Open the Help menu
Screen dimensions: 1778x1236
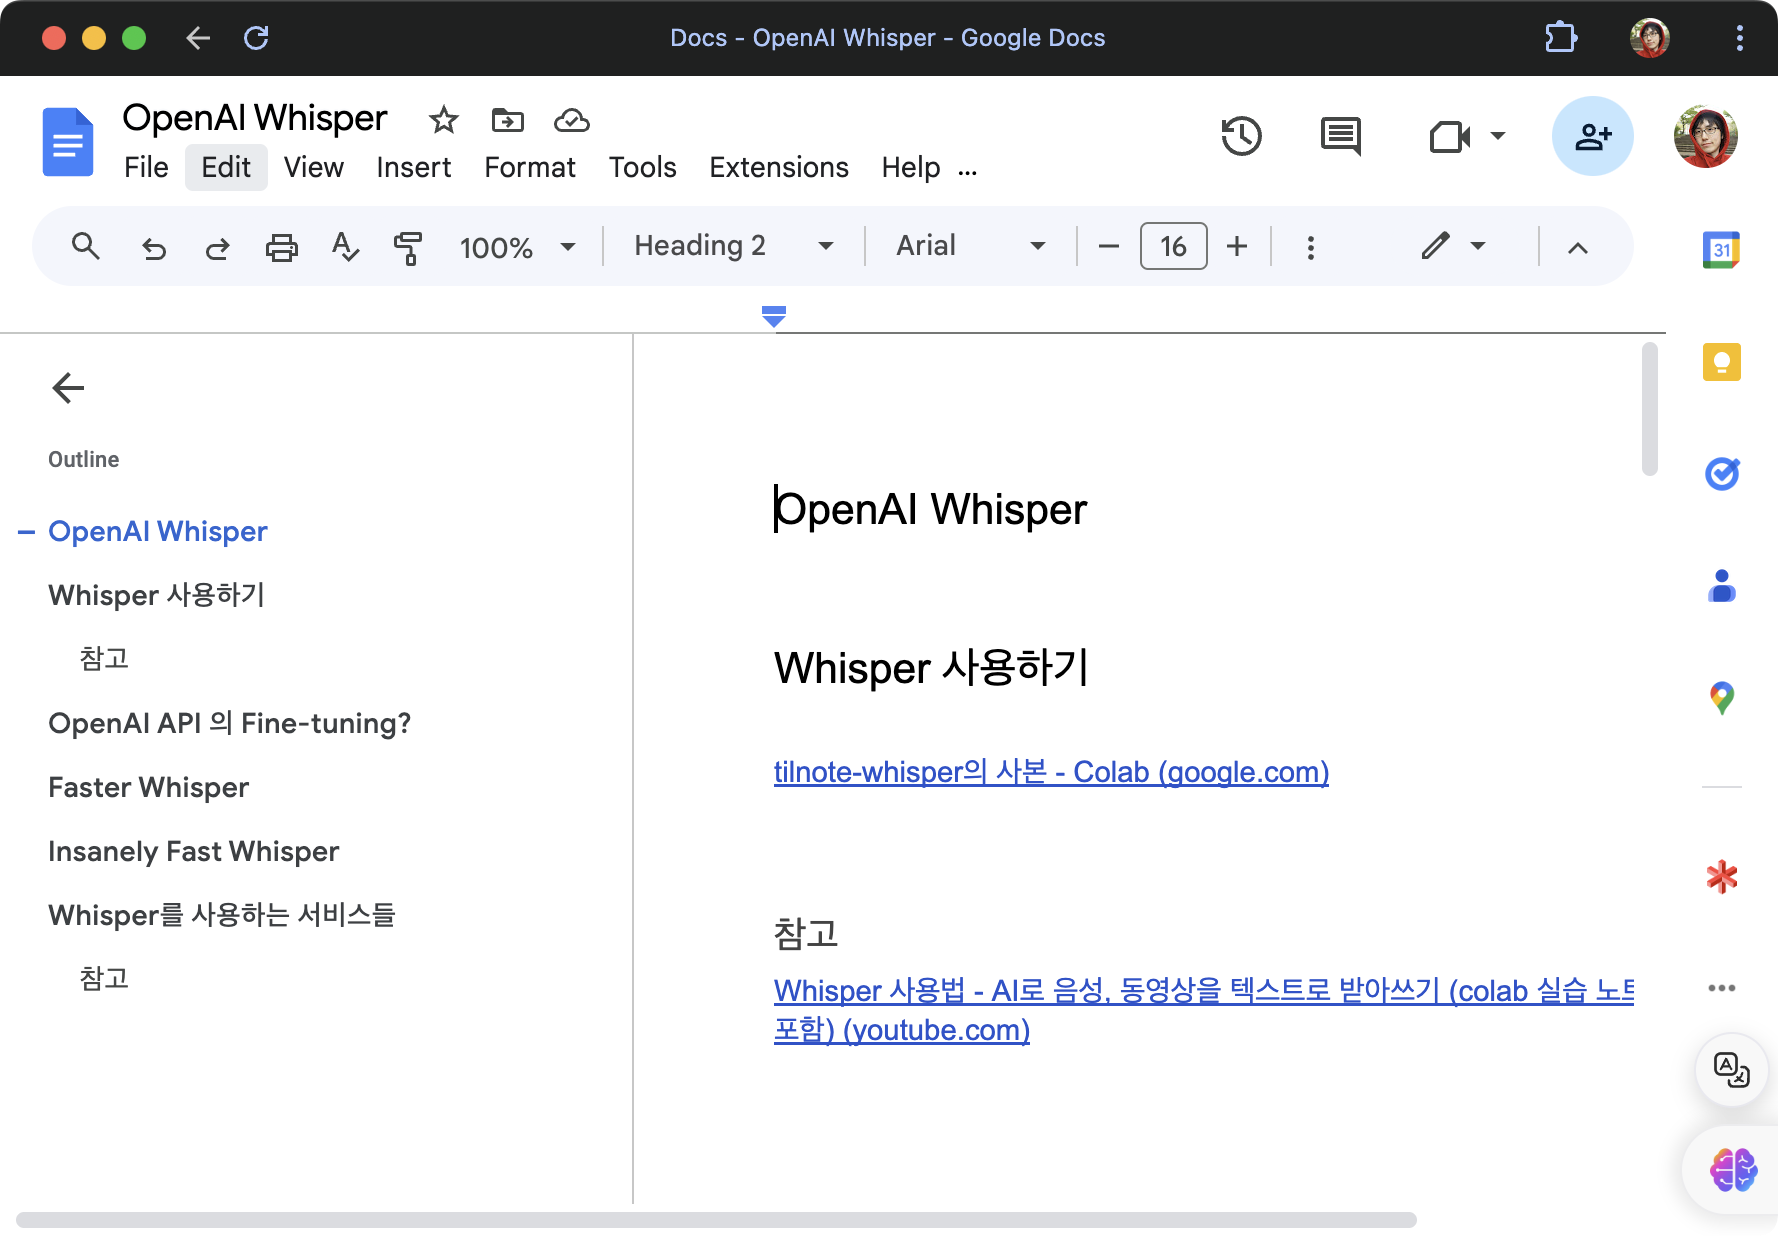[910, 167]
